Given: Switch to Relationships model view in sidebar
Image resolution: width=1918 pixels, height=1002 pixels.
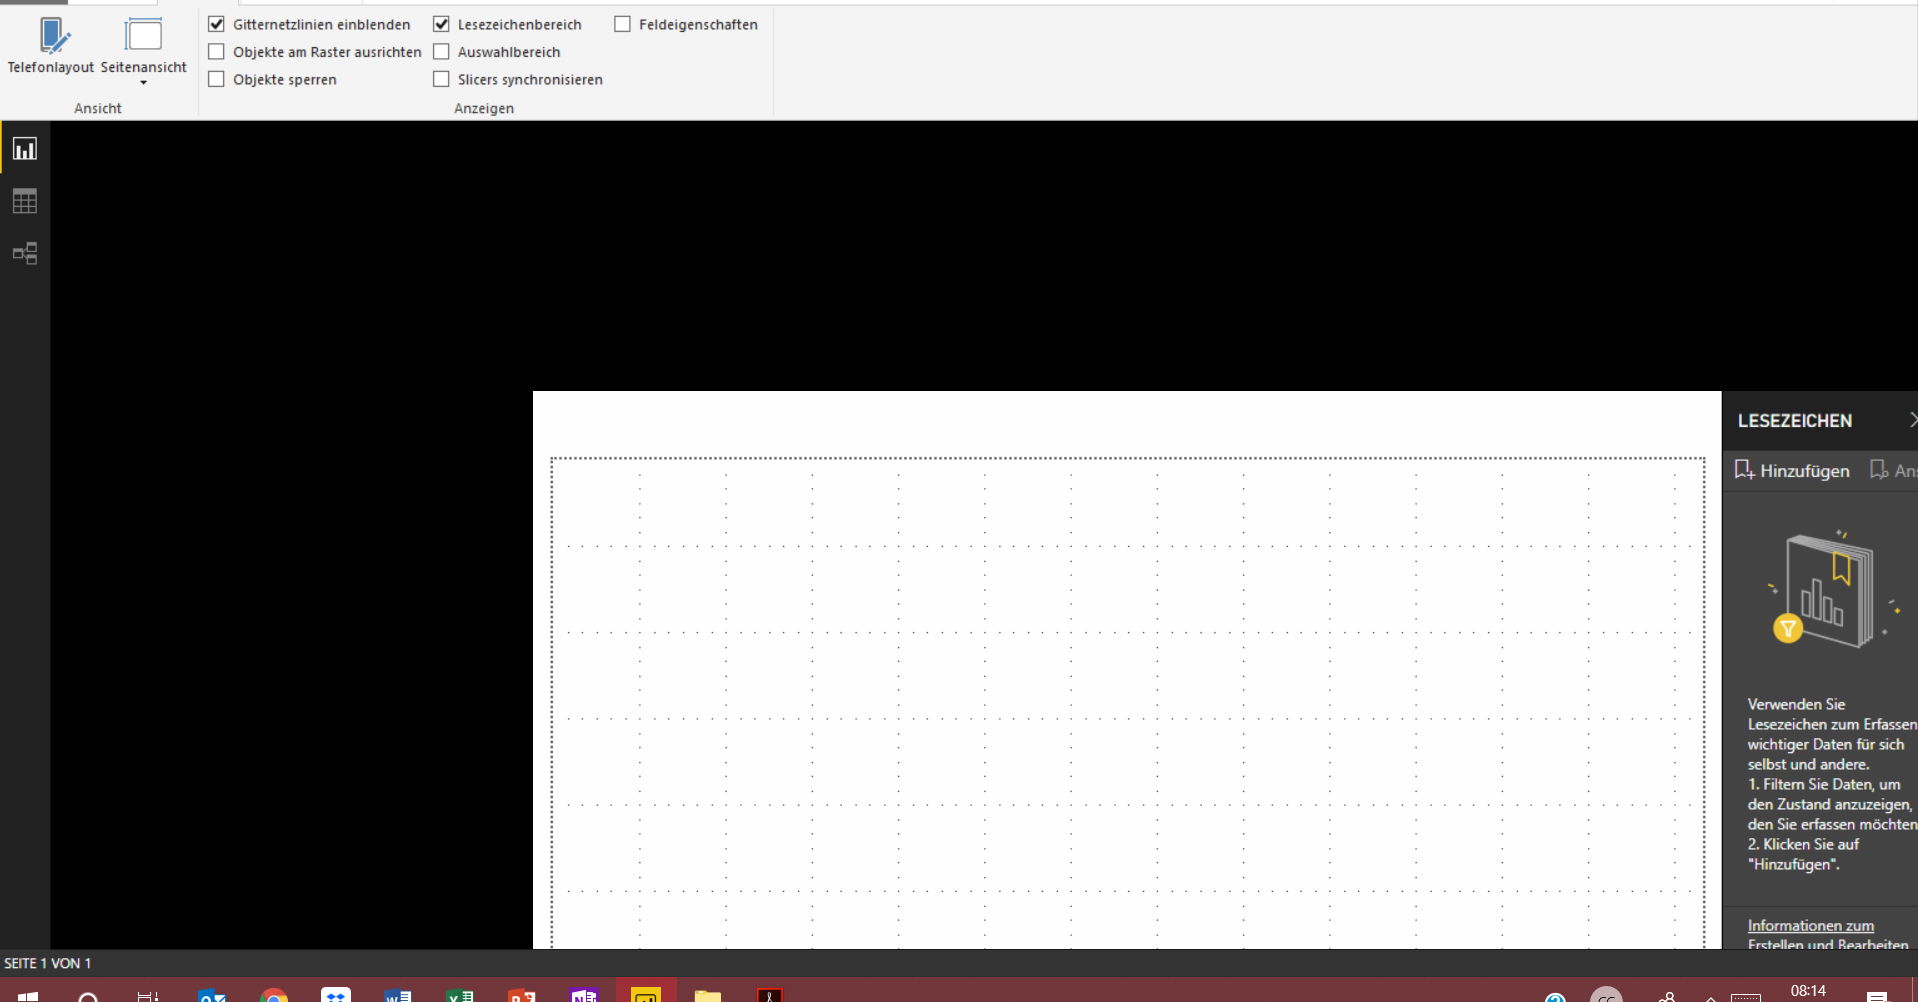Looking at the screenshot, I should point(25,253).
